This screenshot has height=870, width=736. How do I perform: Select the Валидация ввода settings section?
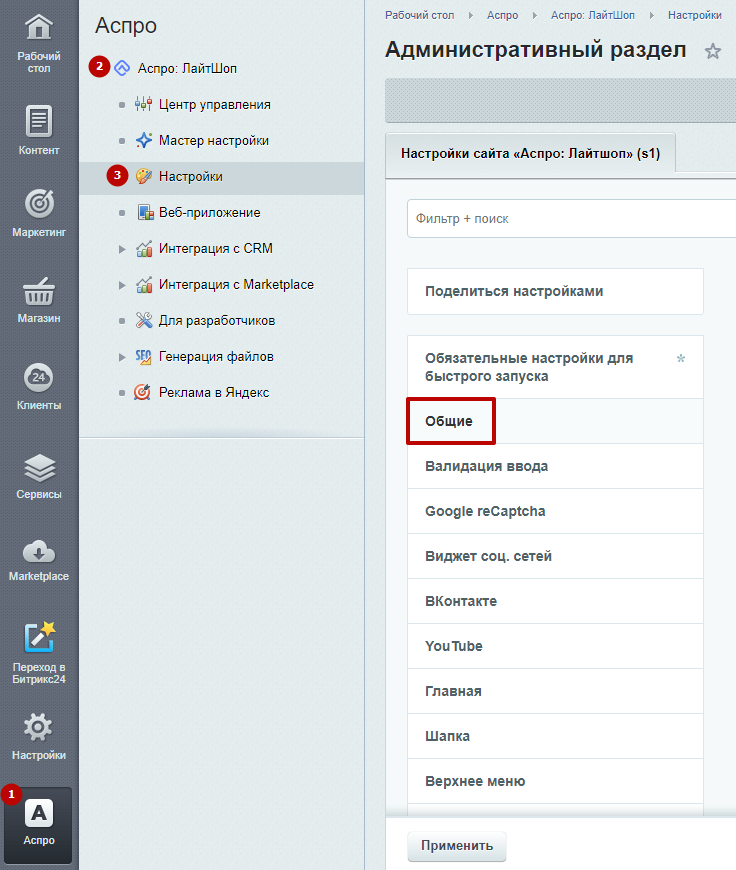[555, 466]
